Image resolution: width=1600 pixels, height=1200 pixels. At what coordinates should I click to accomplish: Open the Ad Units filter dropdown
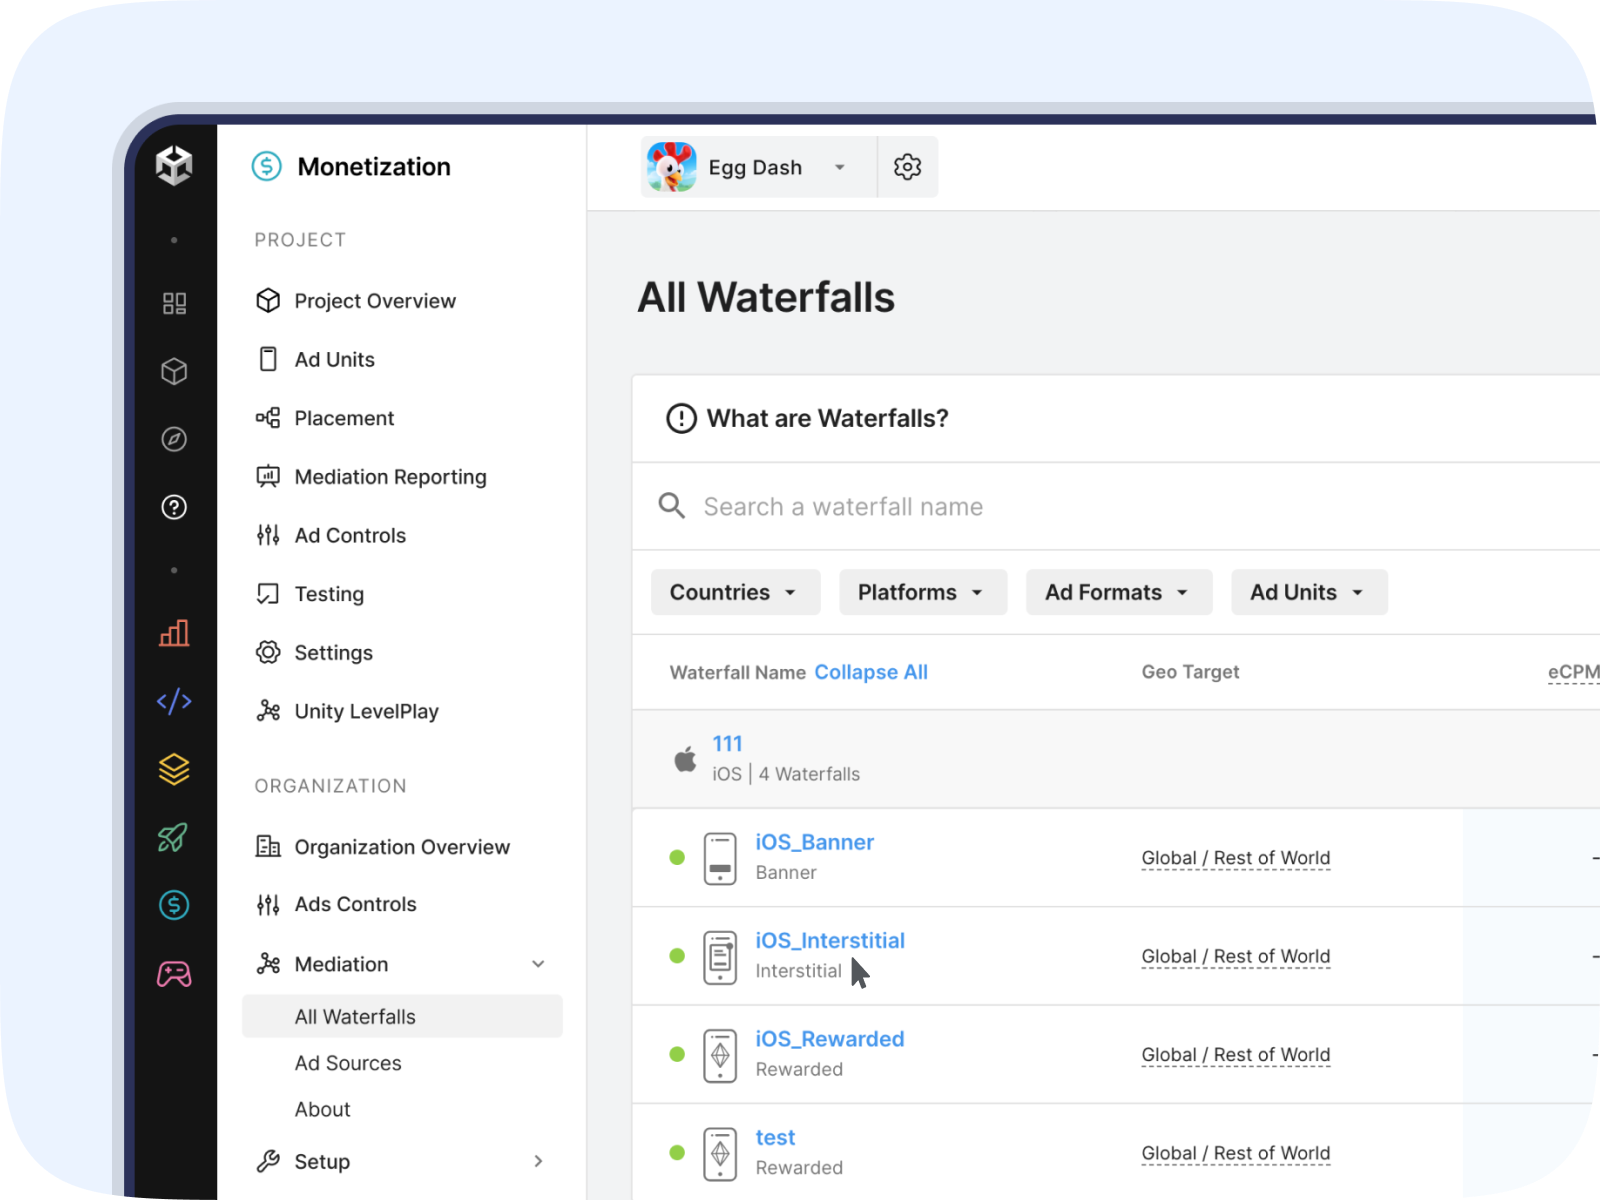(1308, 592)
